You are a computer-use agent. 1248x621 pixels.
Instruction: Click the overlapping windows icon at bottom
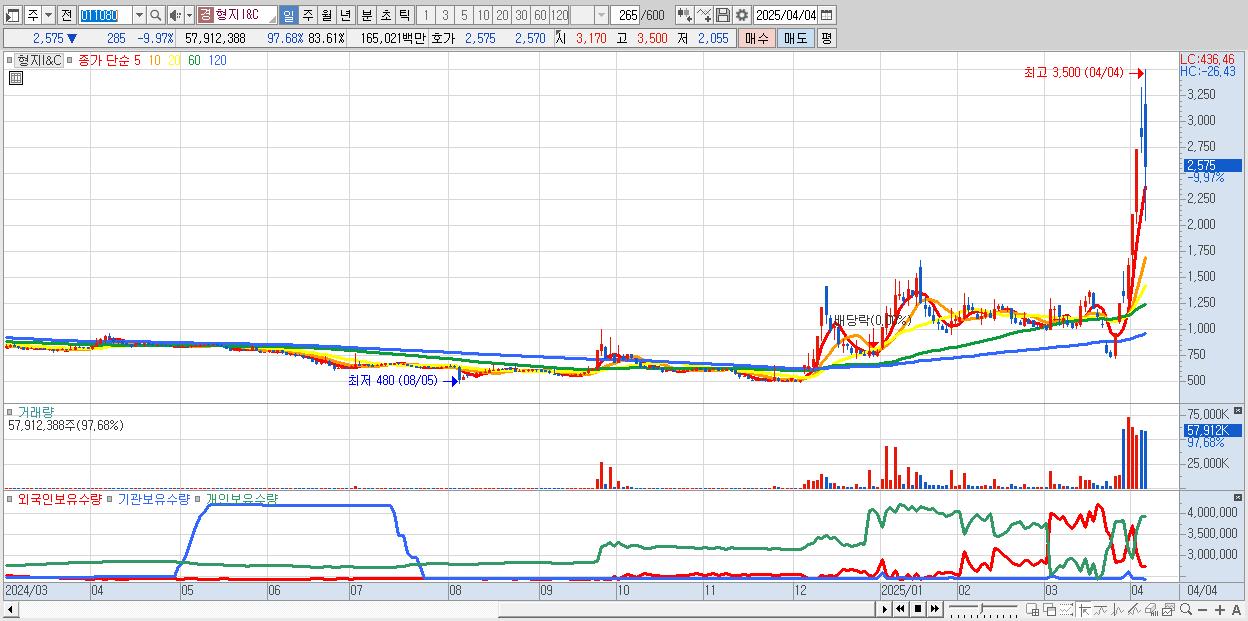1050,609
